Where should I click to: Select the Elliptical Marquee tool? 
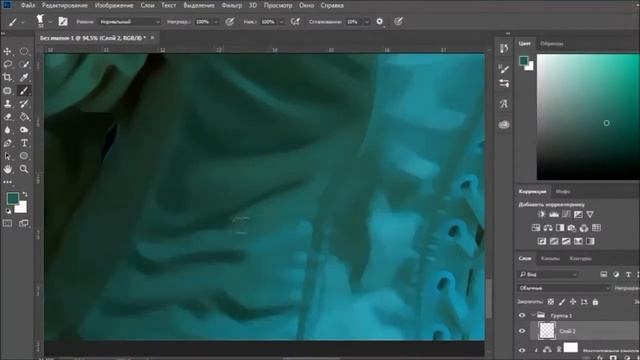tap(24, 51)
